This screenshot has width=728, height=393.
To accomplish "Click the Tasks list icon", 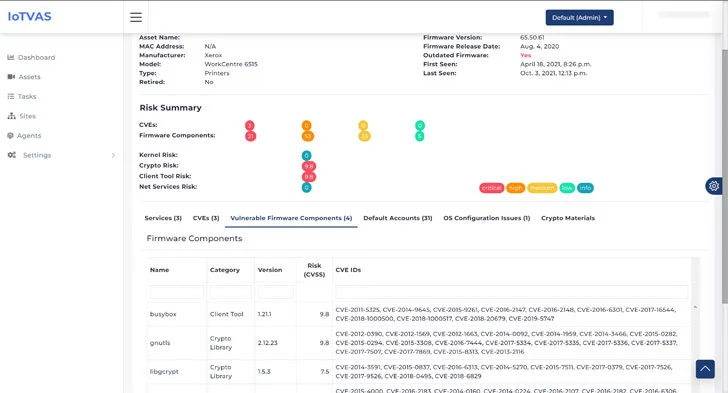I will [x=11, y=96].
